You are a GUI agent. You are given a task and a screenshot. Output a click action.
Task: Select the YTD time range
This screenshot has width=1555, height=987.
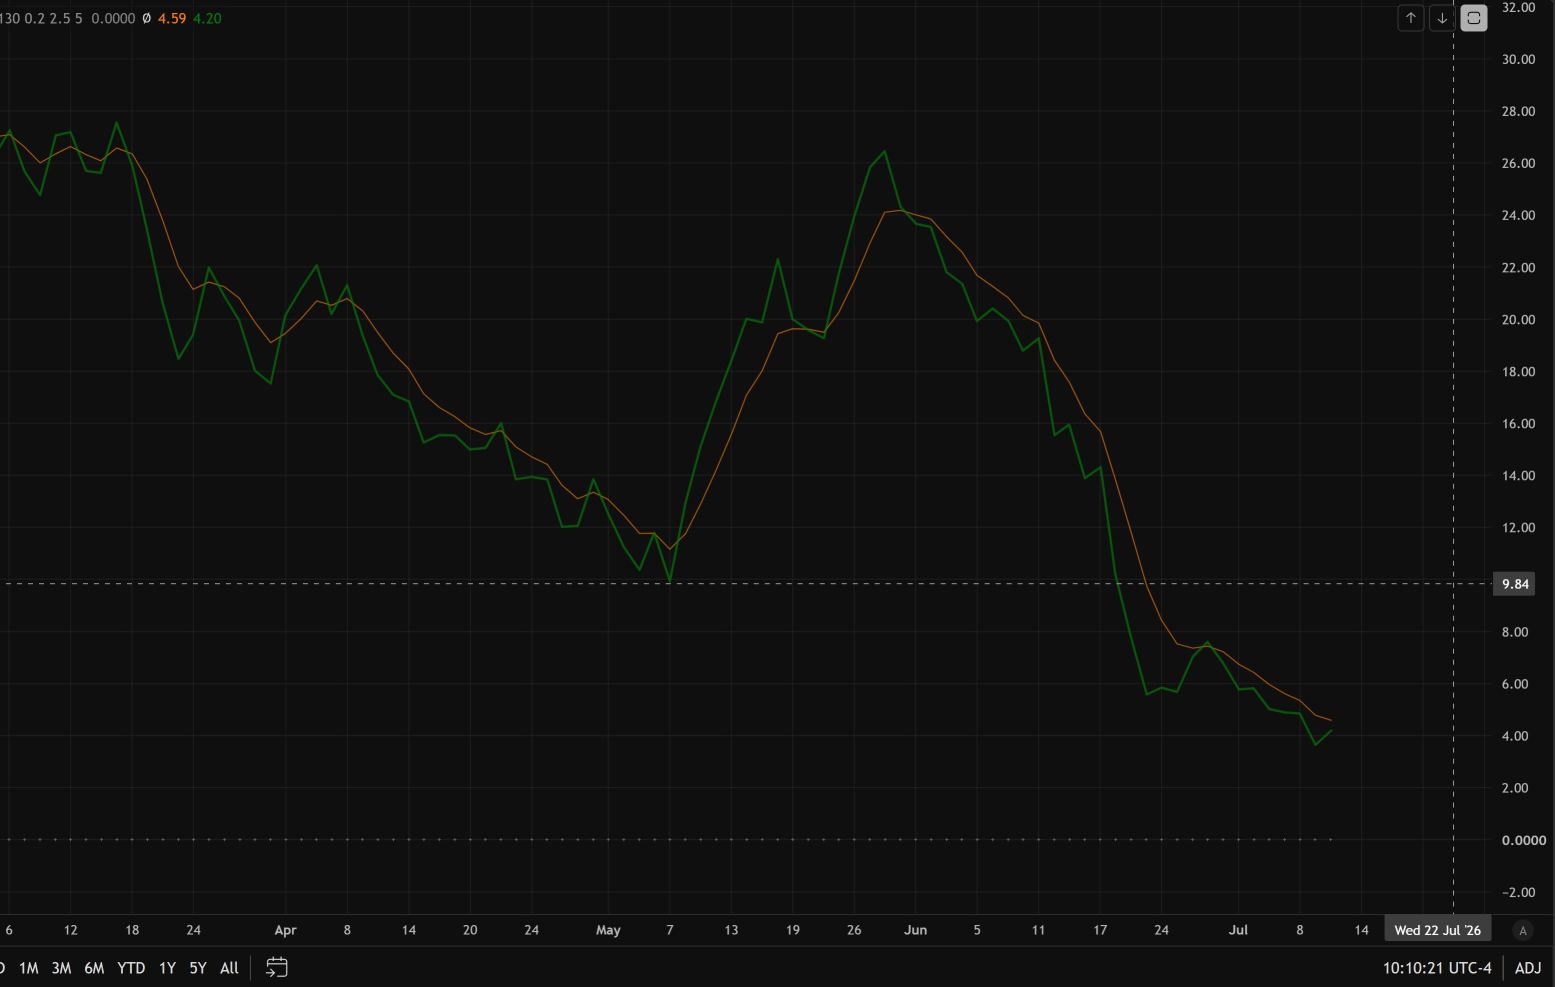[131, 968]
